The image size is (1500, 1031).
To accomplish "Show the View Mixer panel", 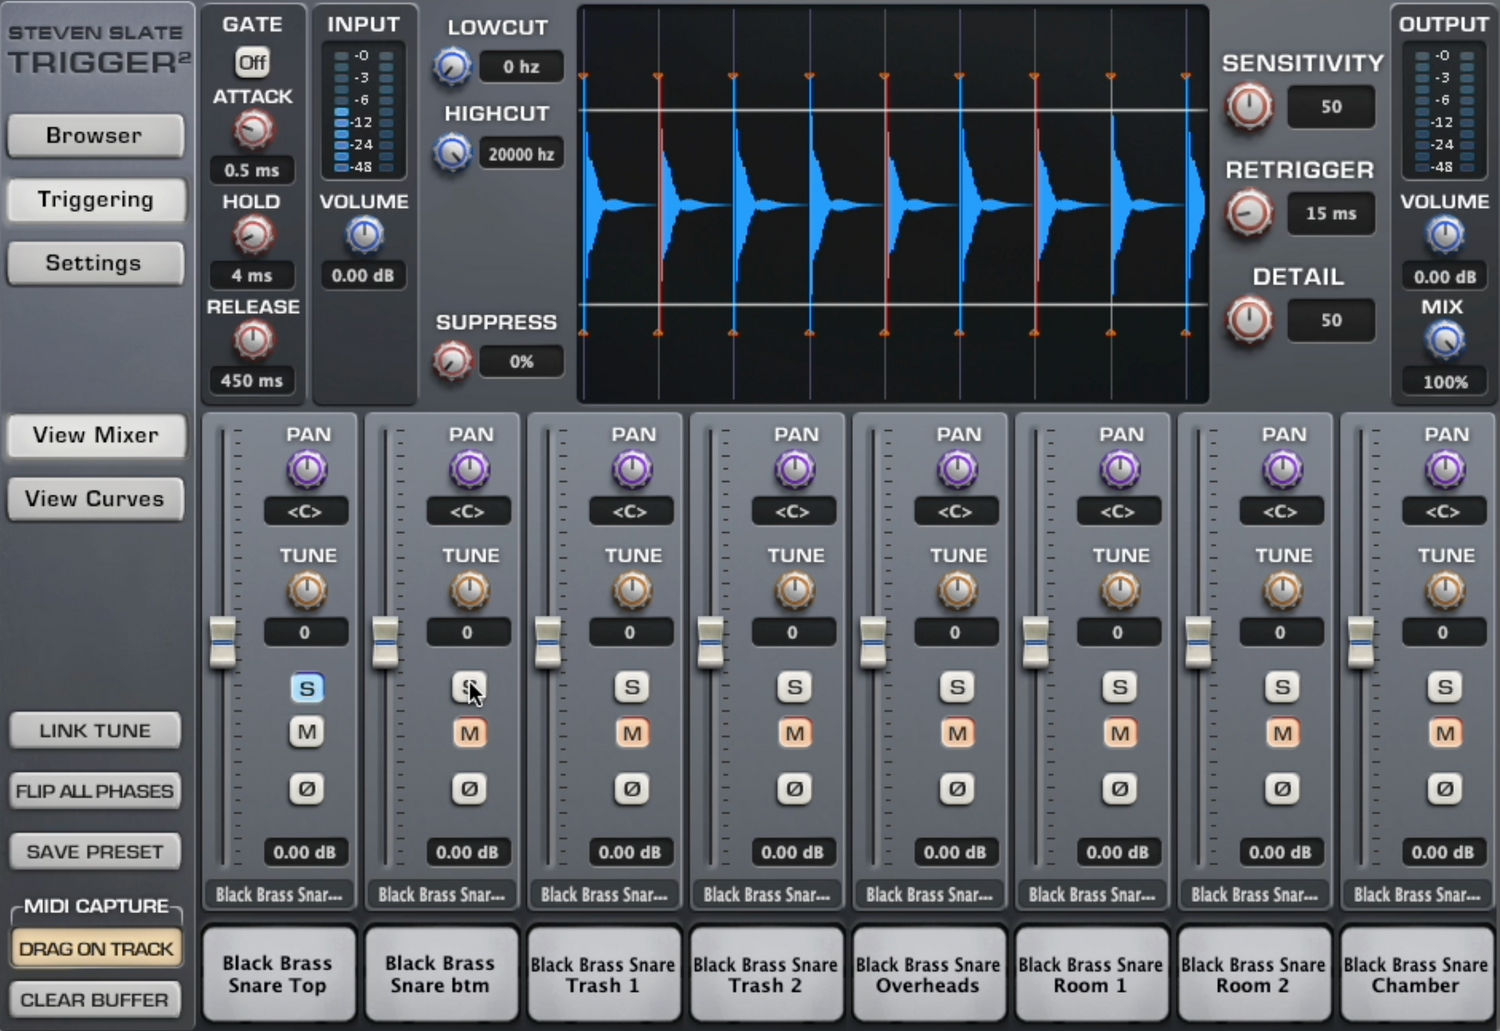I will 95,435.
